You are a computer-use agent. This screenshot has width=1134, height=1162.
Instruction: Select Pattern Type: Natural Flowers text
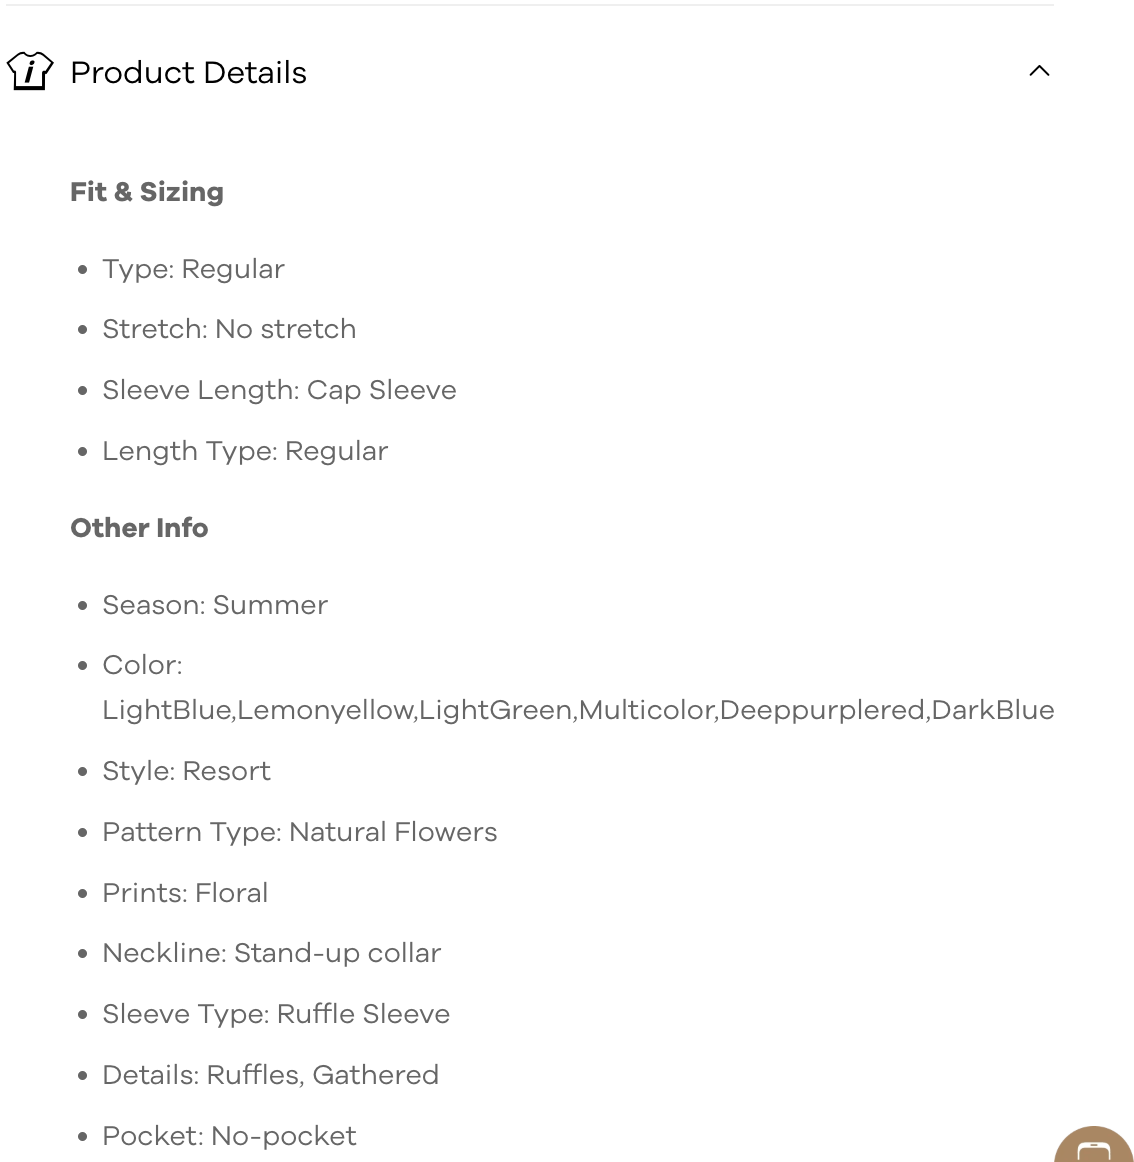click(x=299, y=832)
